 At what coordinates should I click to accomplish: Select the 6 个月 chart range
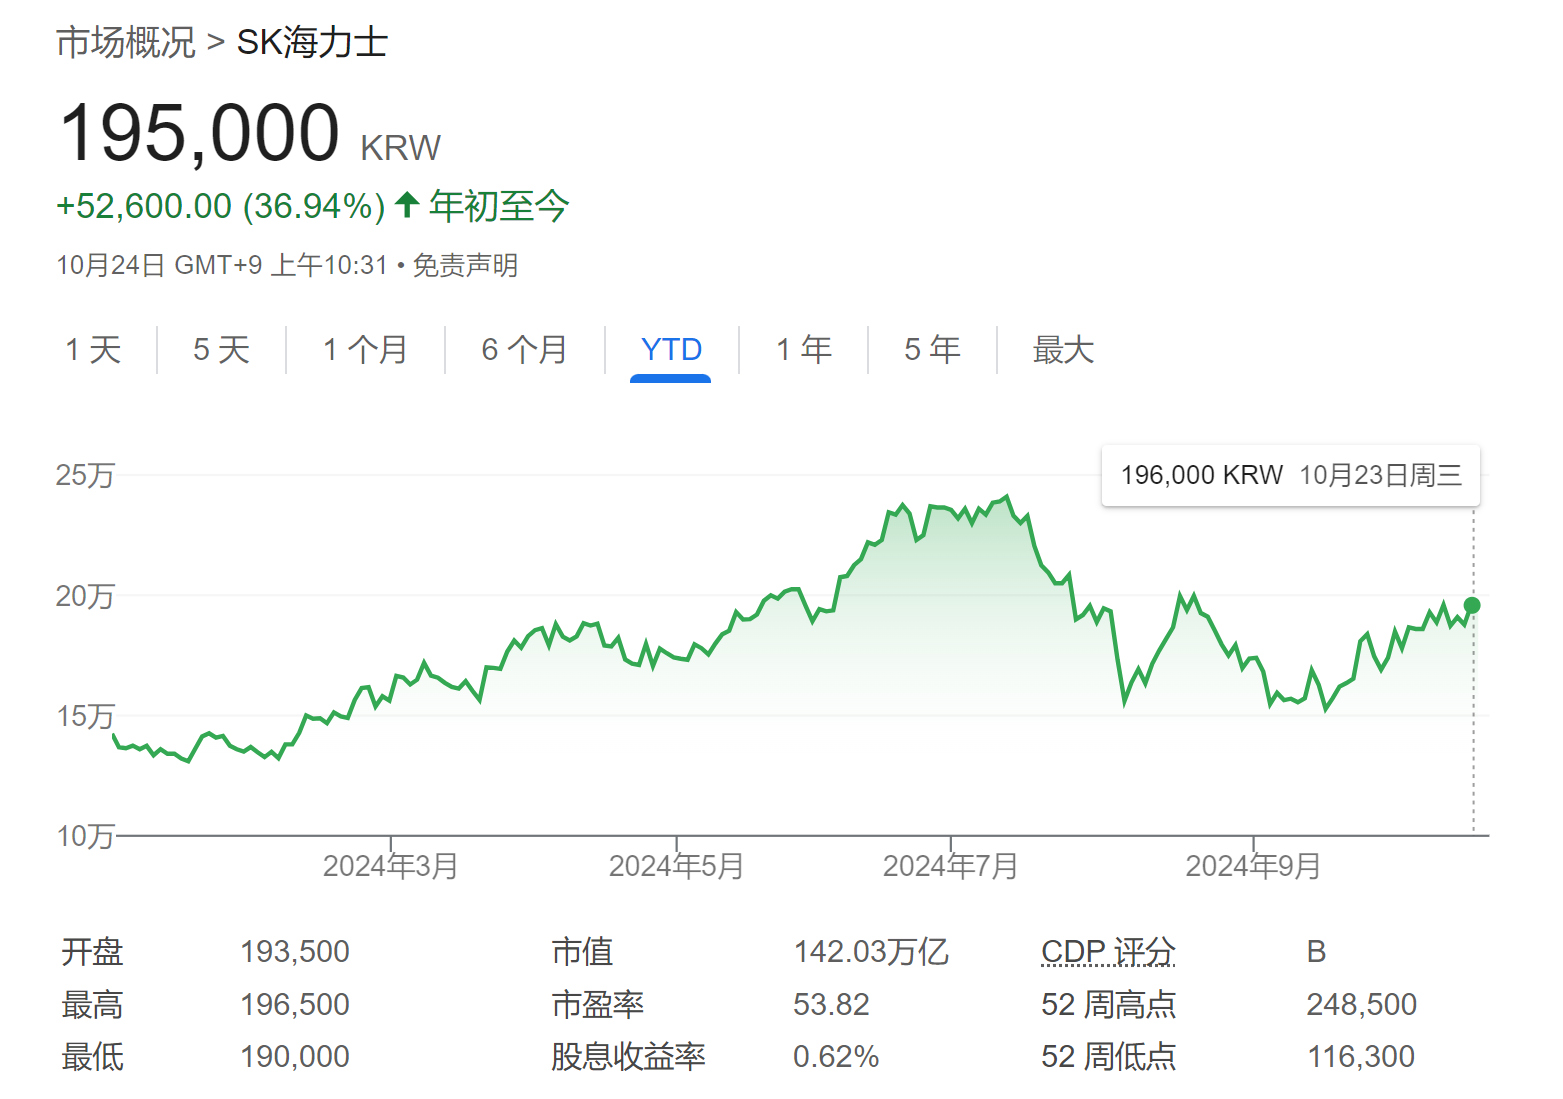click(x=524, y=350)
